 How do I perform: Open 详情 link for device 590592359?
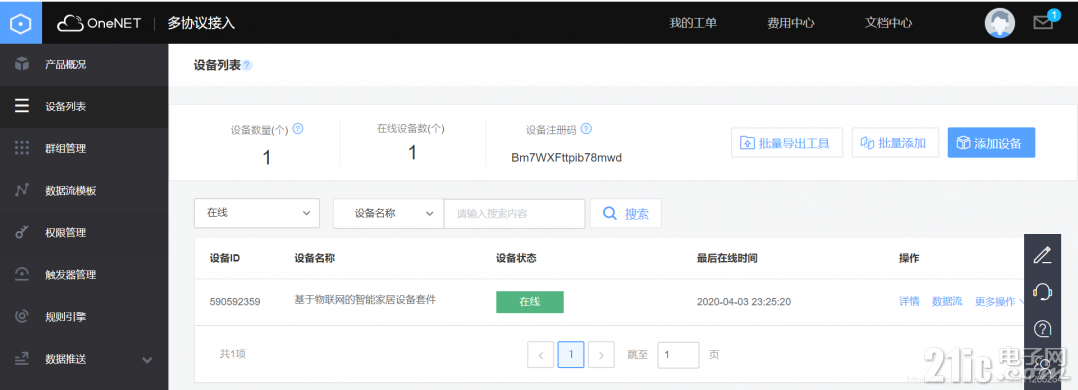909,301
